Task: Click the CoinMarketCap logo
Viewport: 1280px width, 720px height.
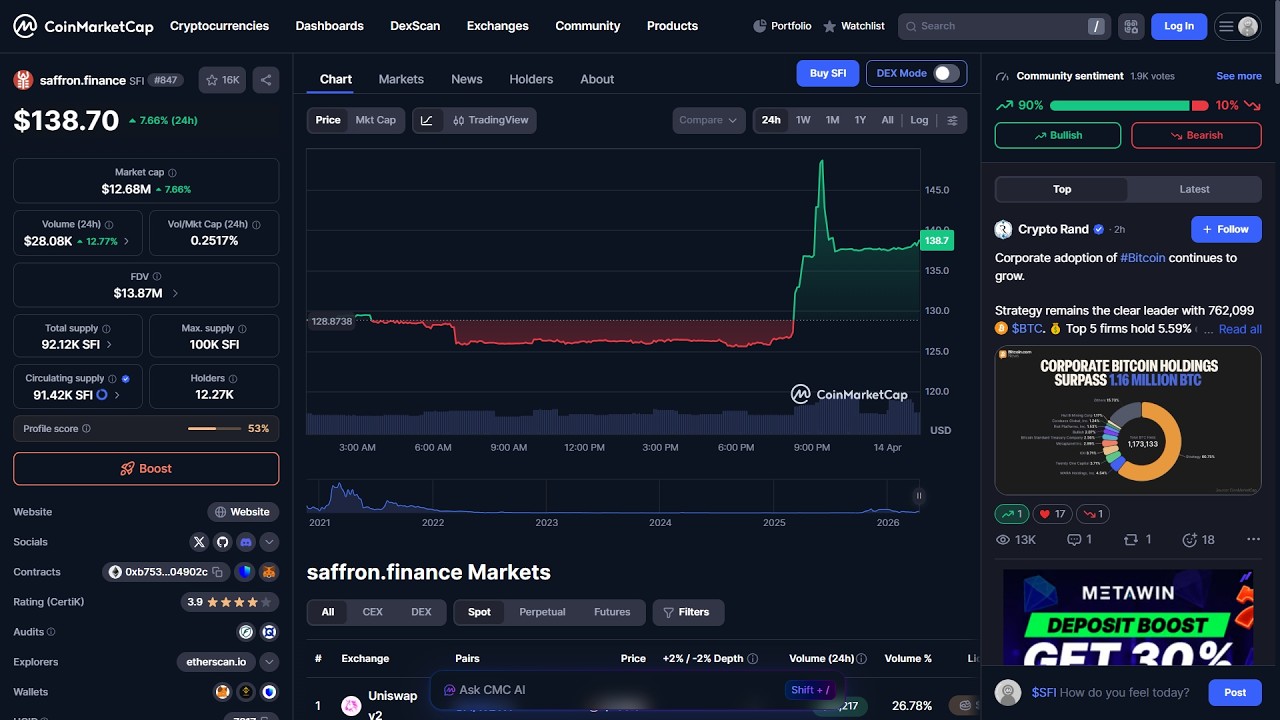Action: 83,26
